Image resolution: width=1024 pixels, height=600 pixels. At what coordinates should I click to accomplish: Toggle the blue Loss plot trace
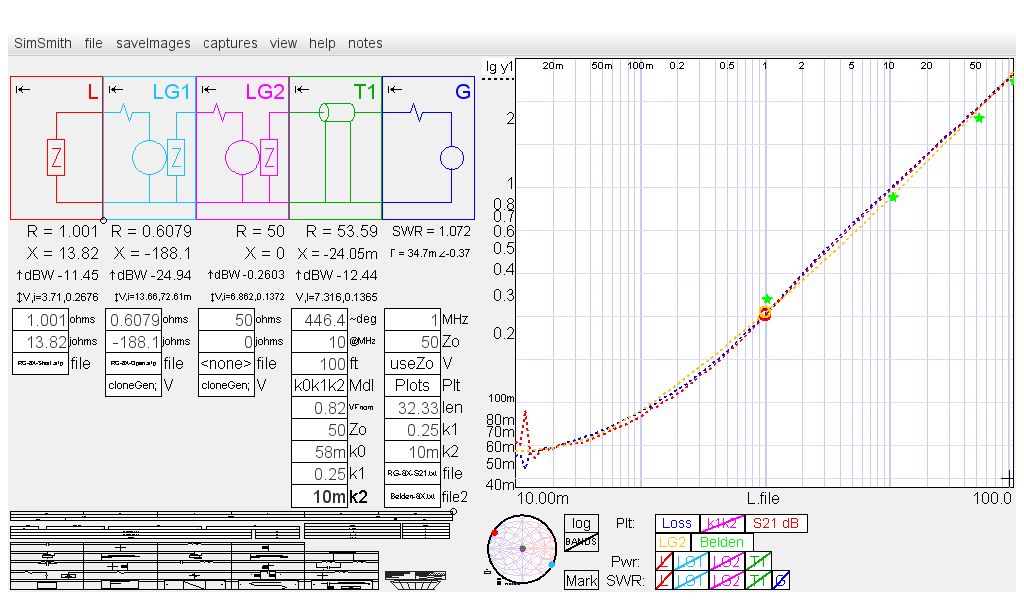coord(677,524)
